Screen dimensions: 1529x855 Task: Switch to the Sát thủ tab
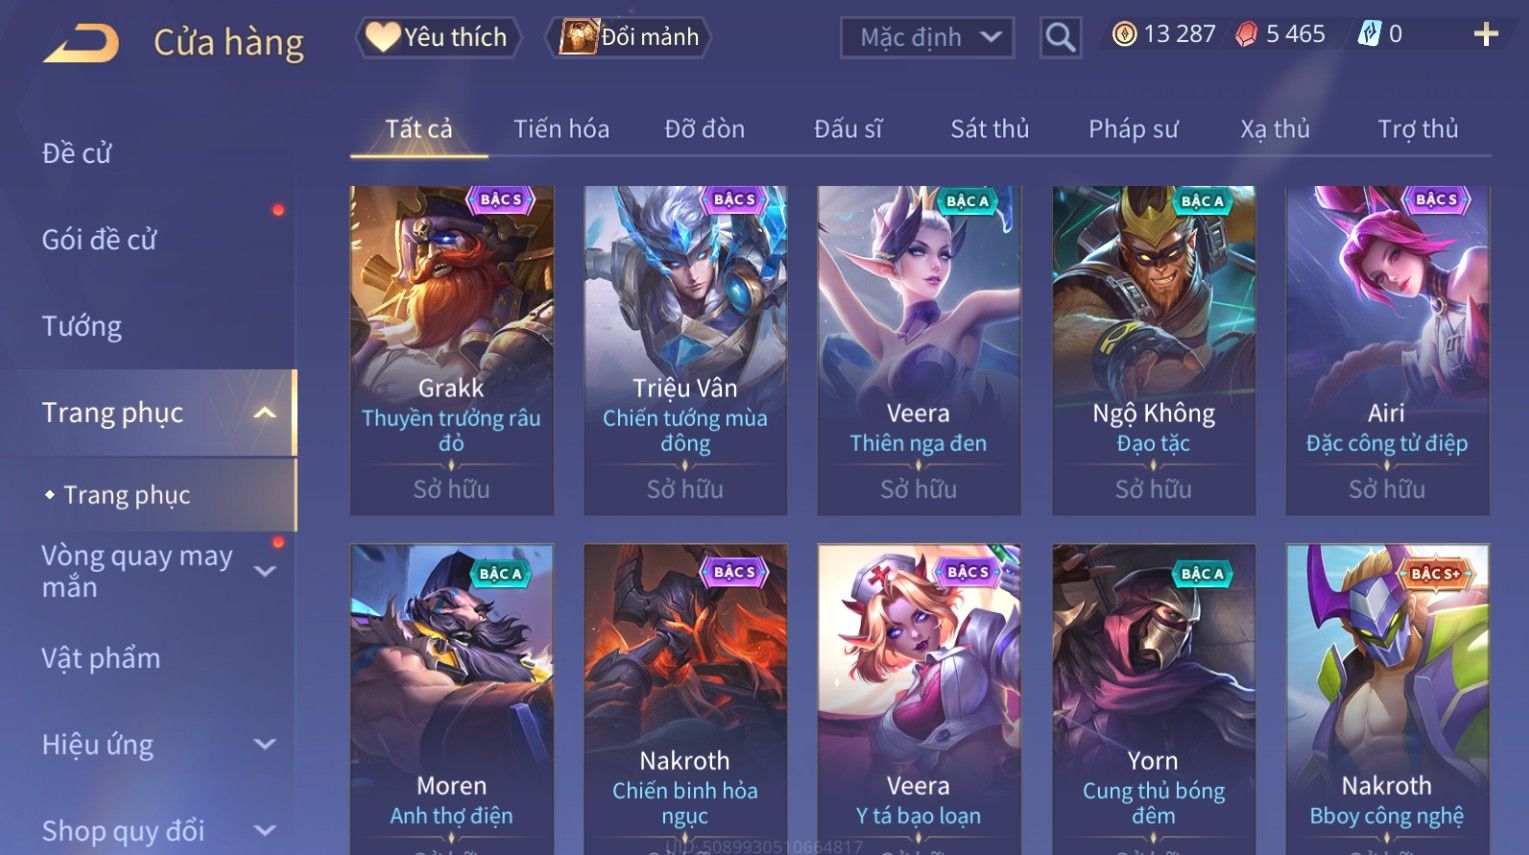point(989,129)
